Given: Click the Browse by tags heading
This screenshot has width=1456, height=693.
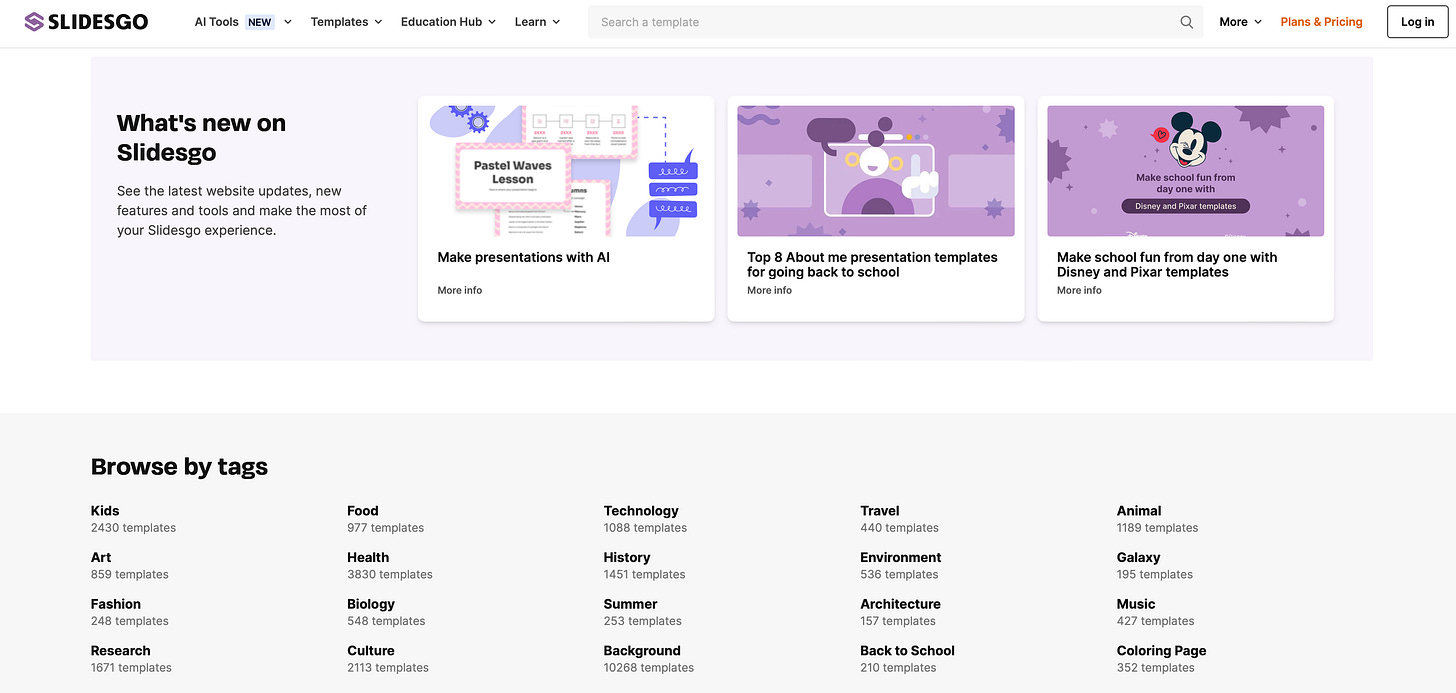Looking at the screenshot, I should pyautogui.click(x=179, y=467).
